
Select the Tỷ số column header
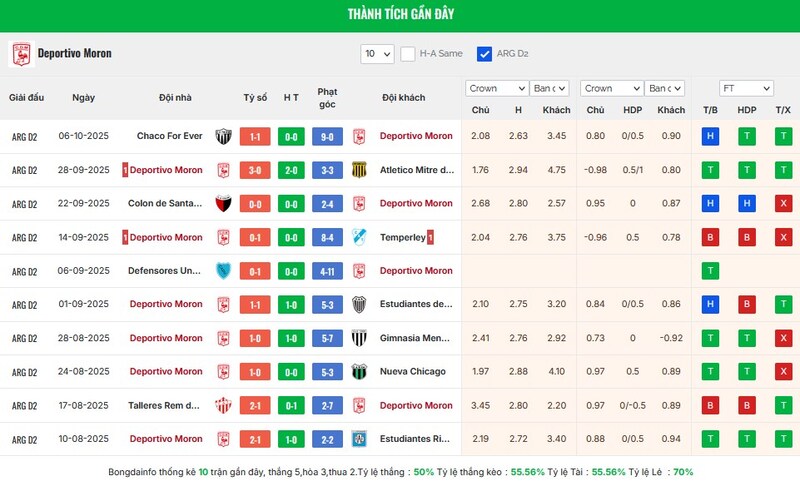coord(255,97)
